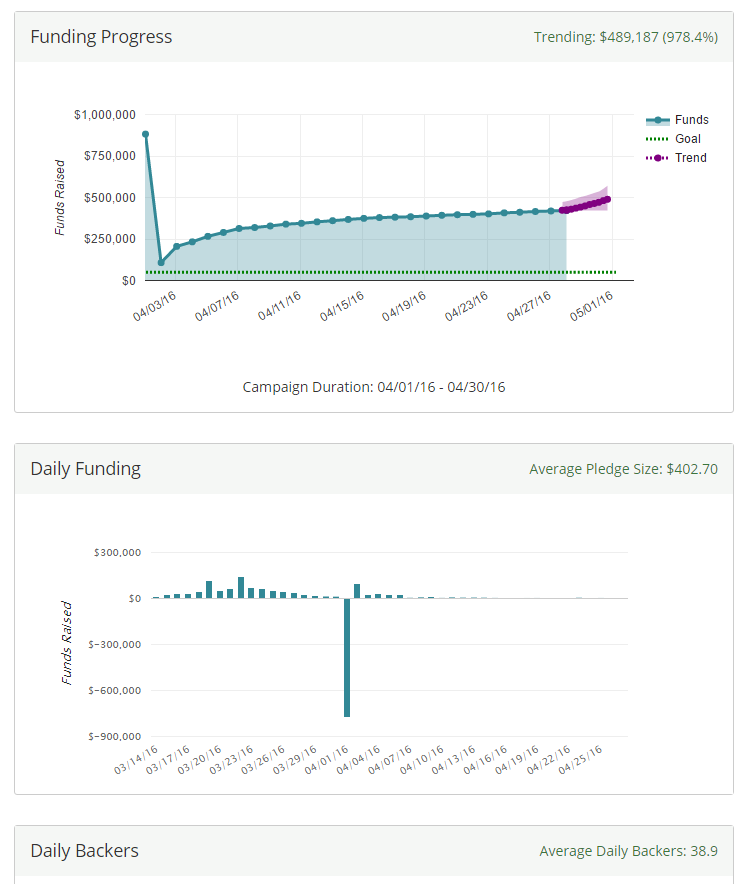The image size is (745, 884).
Task: Click the Average Pledge Size $402.70 text
Action: (x=623, y=469)
